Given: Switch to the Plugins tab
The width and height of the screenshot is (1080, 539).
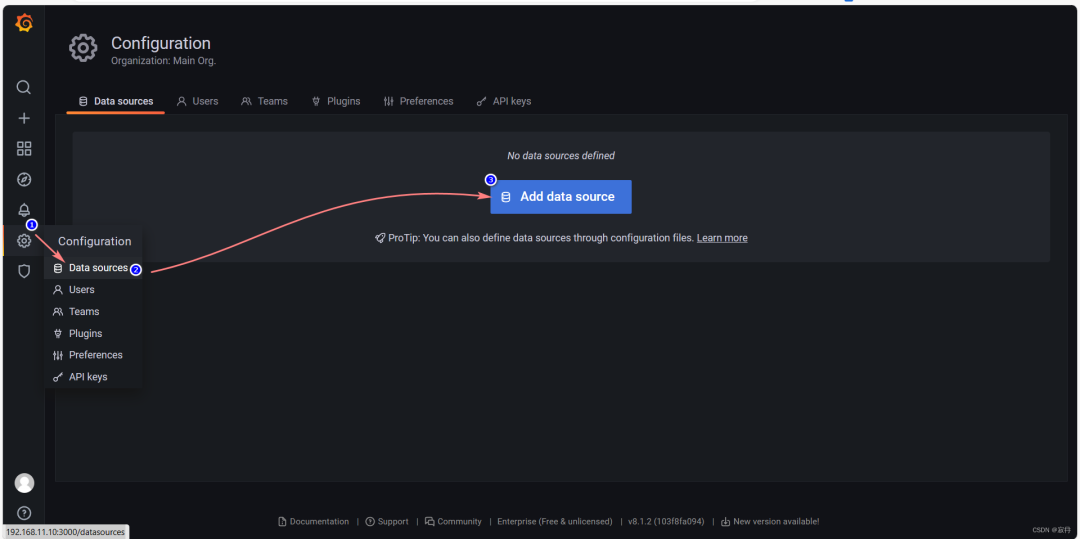Looking at the screenshot, I should 336,101.
